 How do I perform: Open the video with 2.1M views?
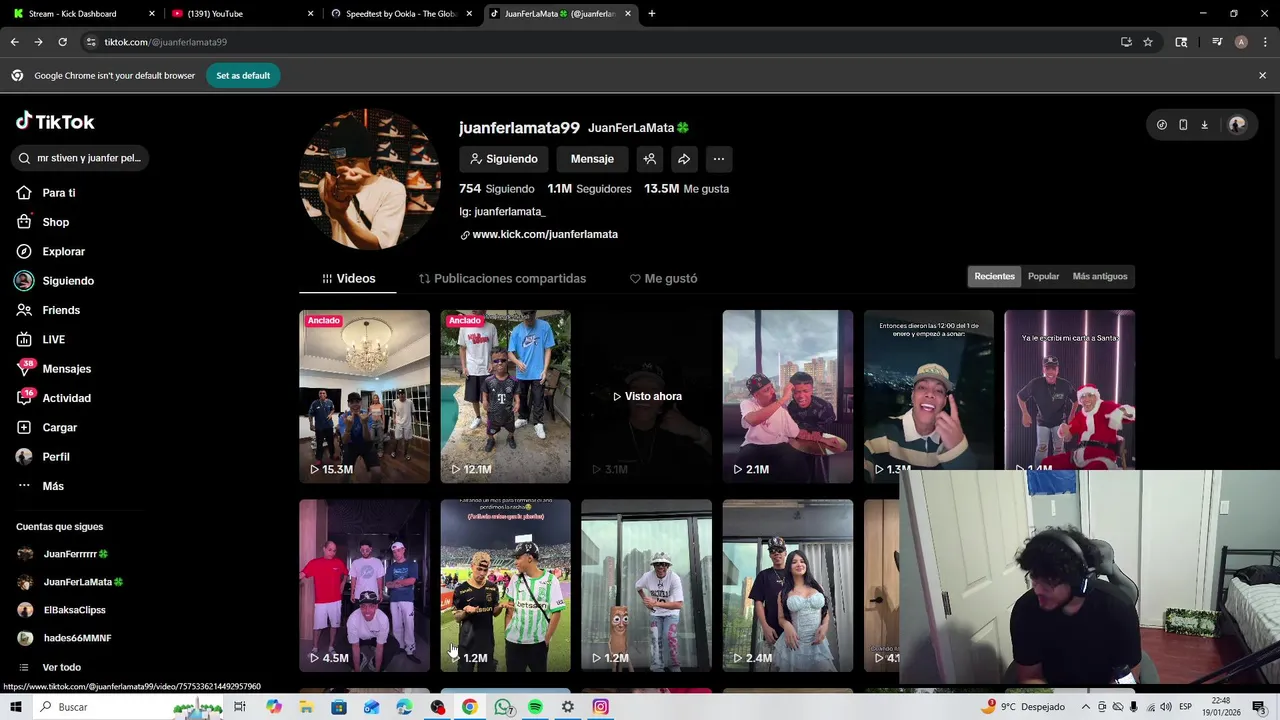788,396
